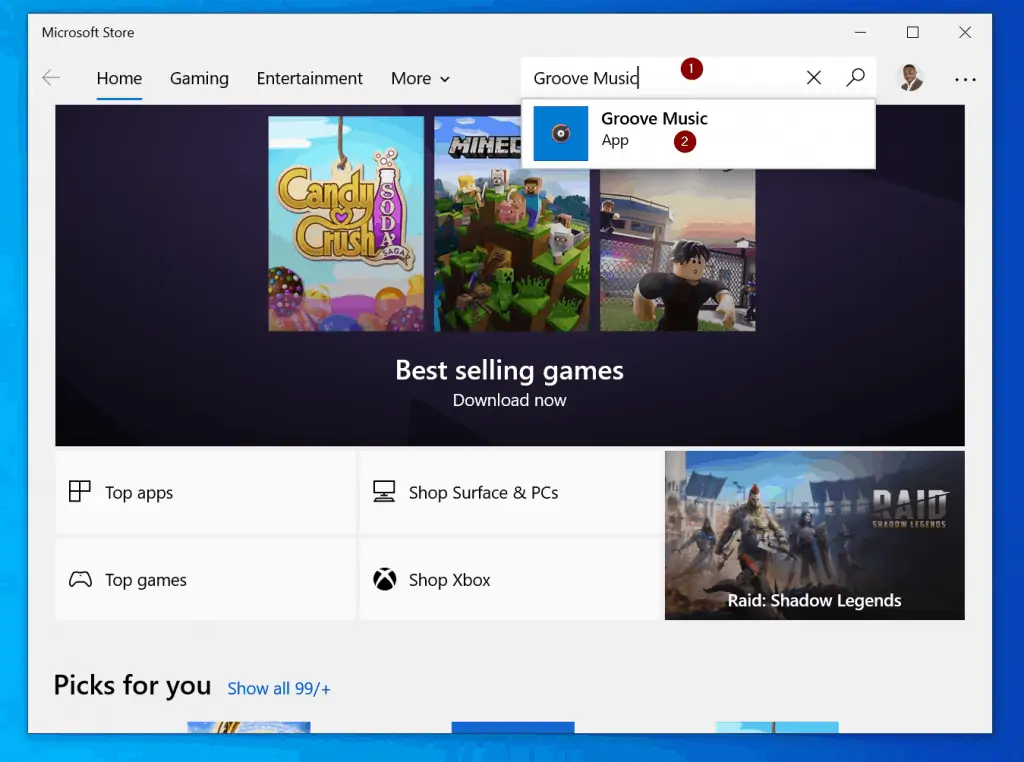Select the Groove Music search suggestion

(x=698, y=134)
